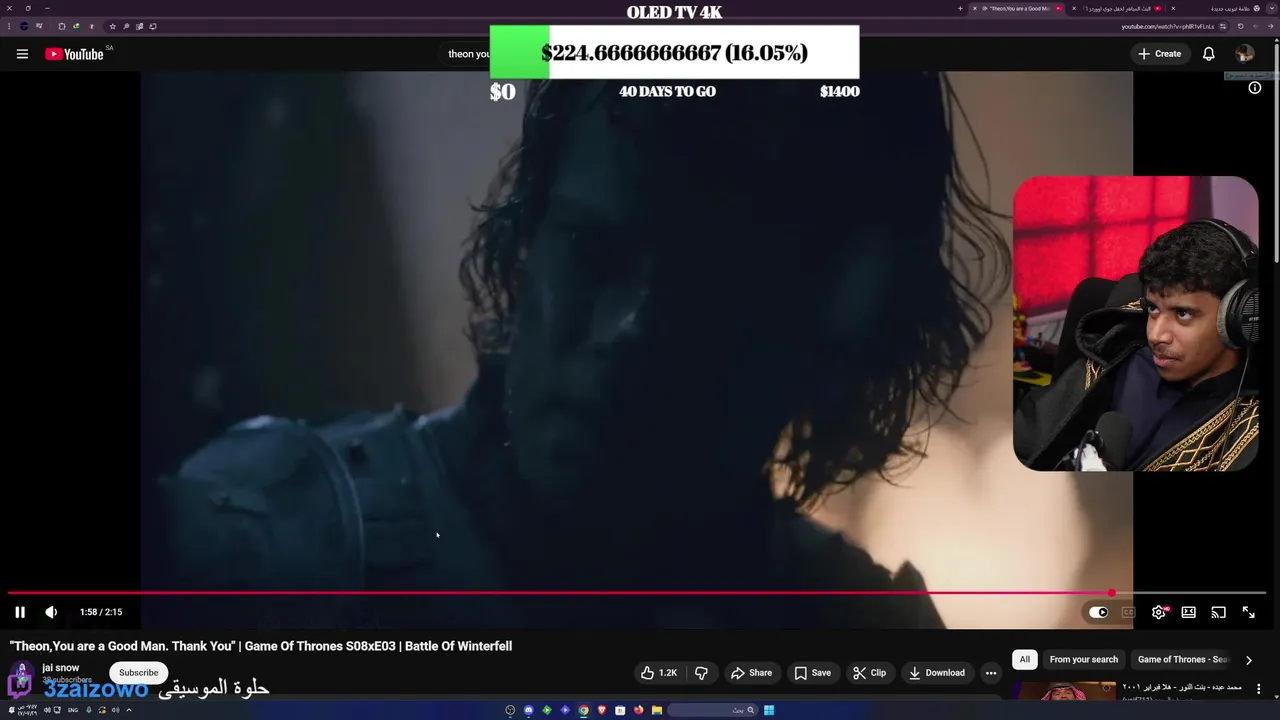Open the jai snow channel name
The image size is (1280, 720).
pyautogui.click(x=61, y=668)
